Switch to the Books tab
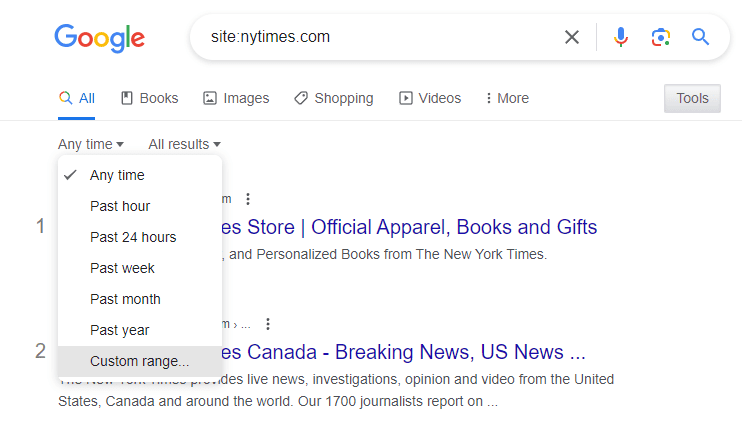 pyautogui.click(x=150, y=98)
